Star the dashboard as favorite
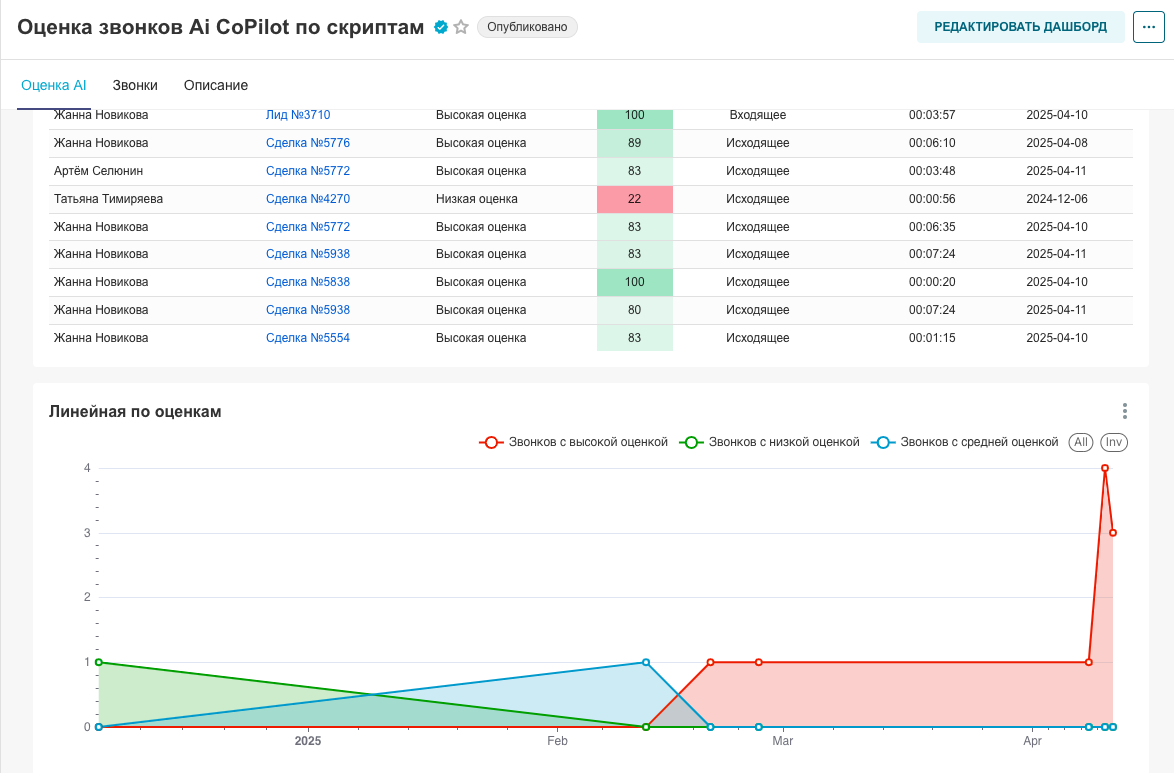Viewport: 1174px width, 773px height. (x=461, y=28)
